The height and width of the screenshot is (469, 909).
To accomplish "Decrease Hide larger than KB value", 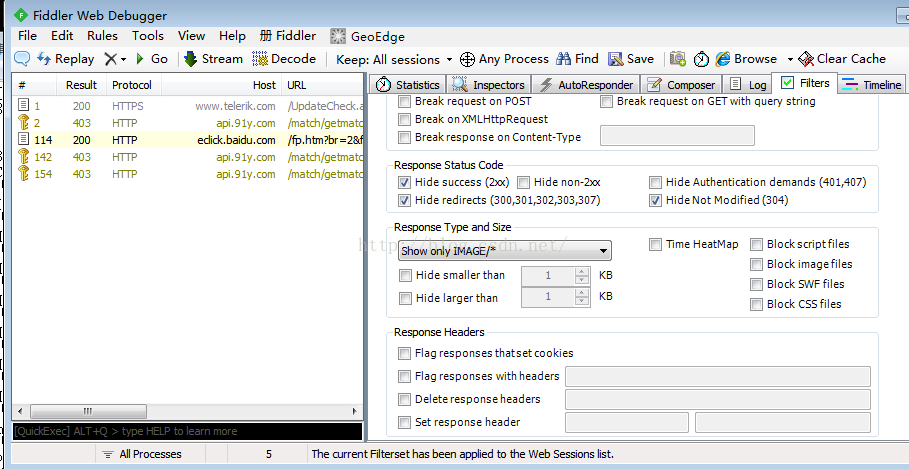I will click(582, 302).
